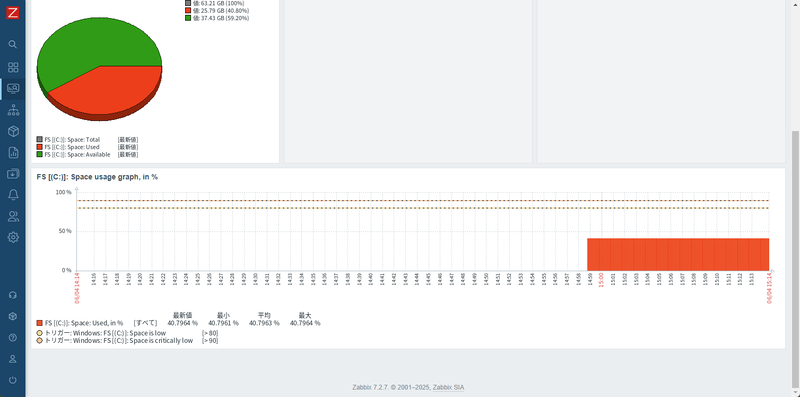Click the 100 % y-axis label
Viewport: 800px width, 397px height.
coord(63,192)
